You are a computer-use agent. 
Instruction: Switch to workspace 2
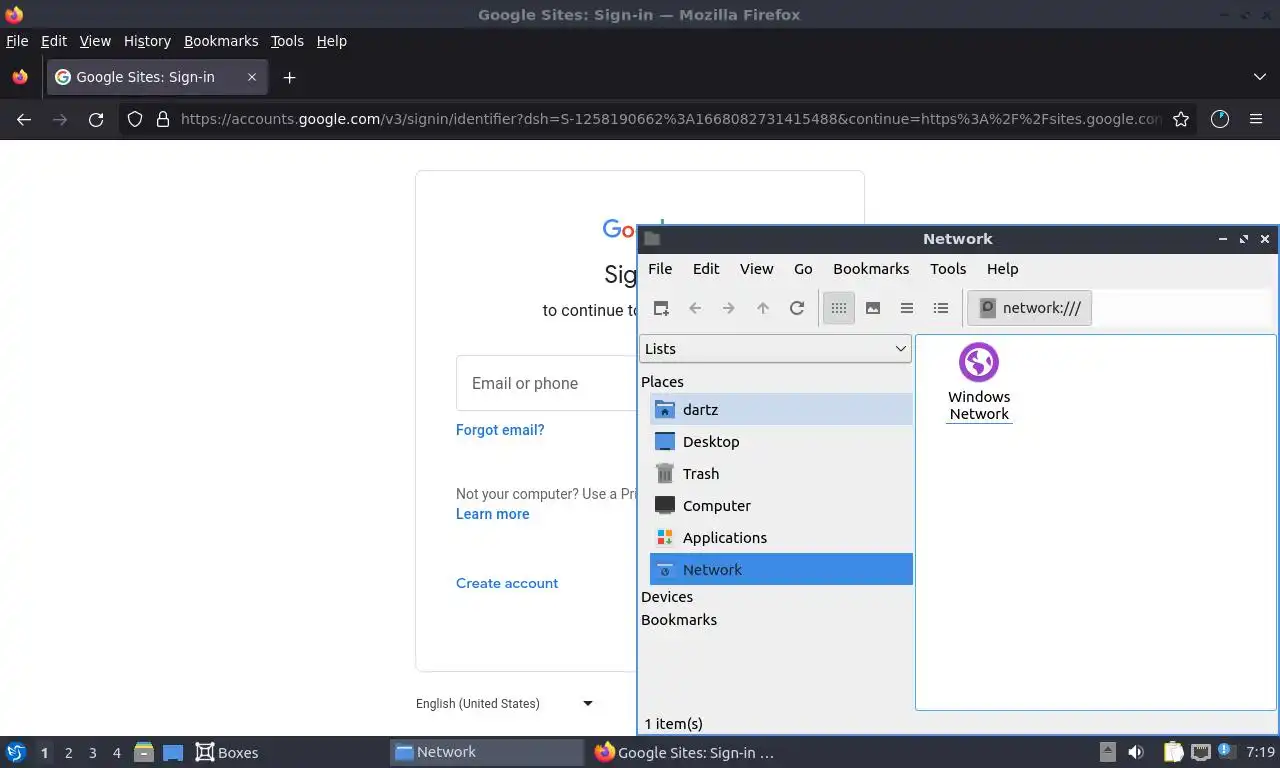tap(68, 753)
